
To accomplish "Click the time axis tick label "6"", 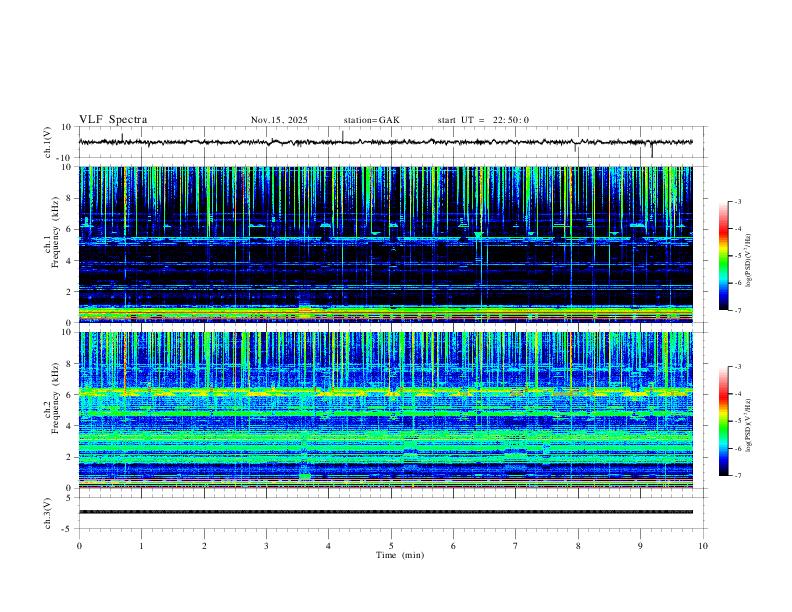I will coord(453,546).
